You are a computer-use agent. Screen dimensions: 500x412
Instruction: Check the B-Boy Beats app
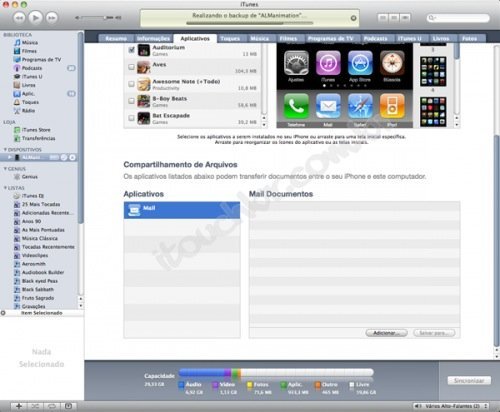(x=131, y=101)
